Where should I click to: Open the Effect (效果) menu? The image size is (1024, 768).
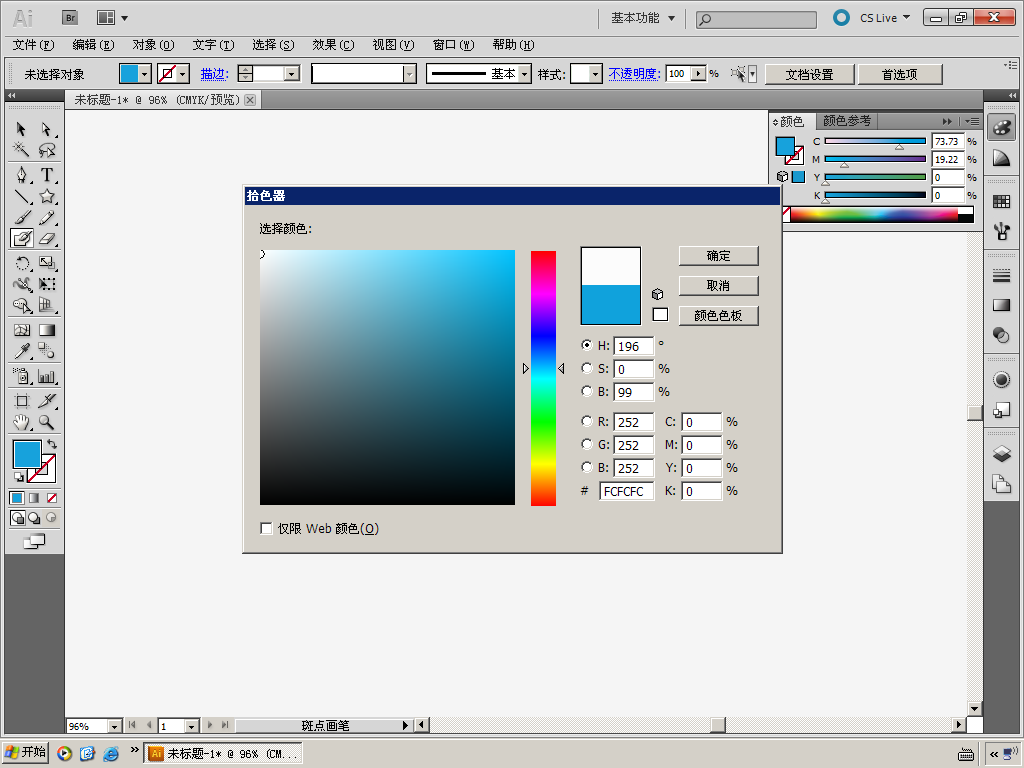point(333,45)
